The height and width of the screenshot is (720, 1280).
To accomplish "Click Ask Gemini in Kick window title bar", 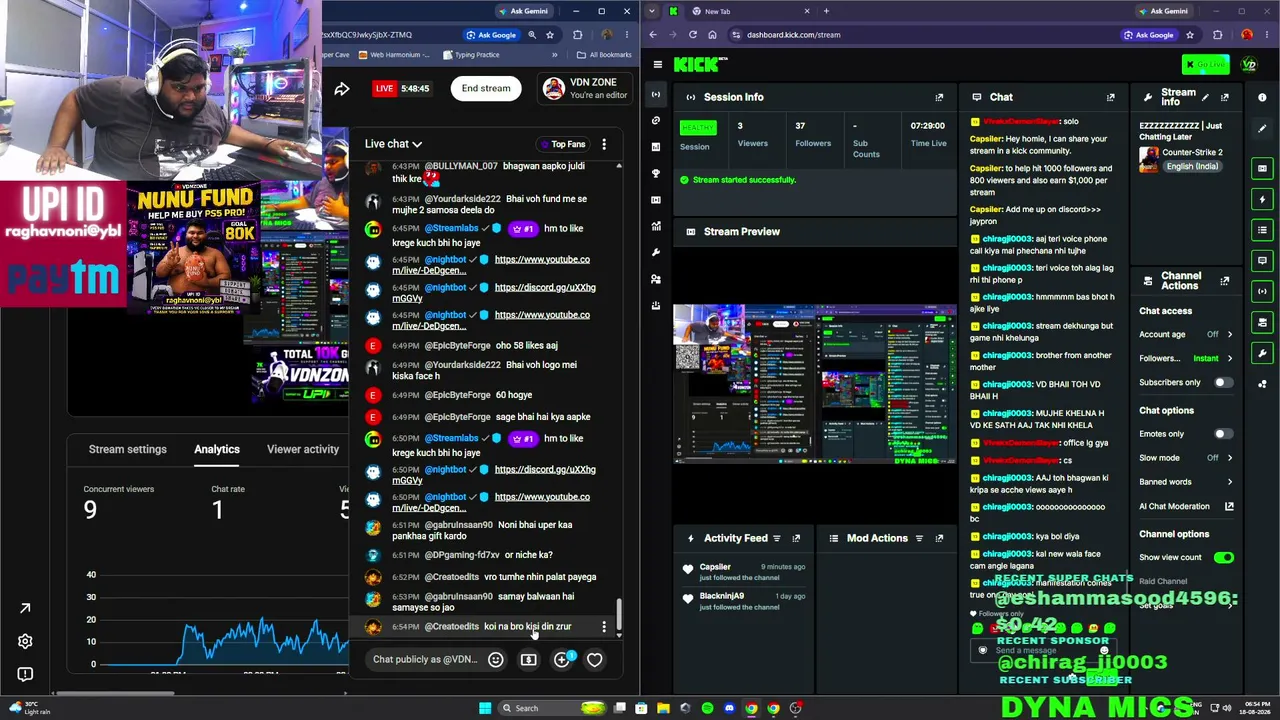I will click(x=1164, y=11).
